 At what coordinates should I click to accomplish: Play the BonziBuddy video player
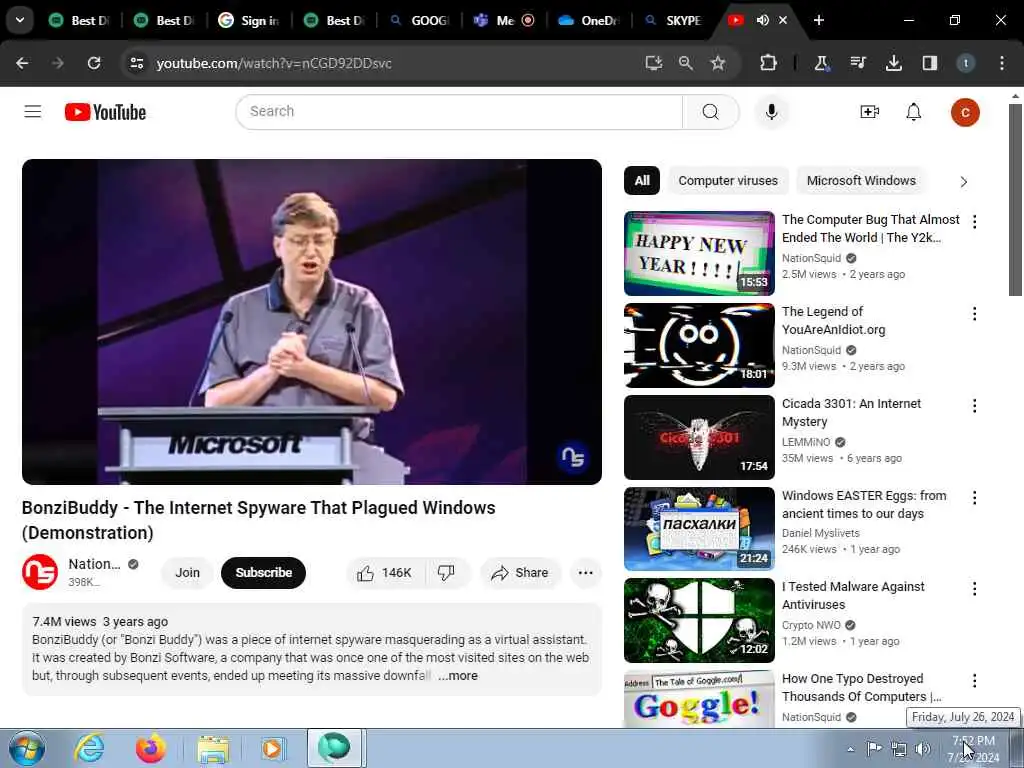tap(312, 321)
